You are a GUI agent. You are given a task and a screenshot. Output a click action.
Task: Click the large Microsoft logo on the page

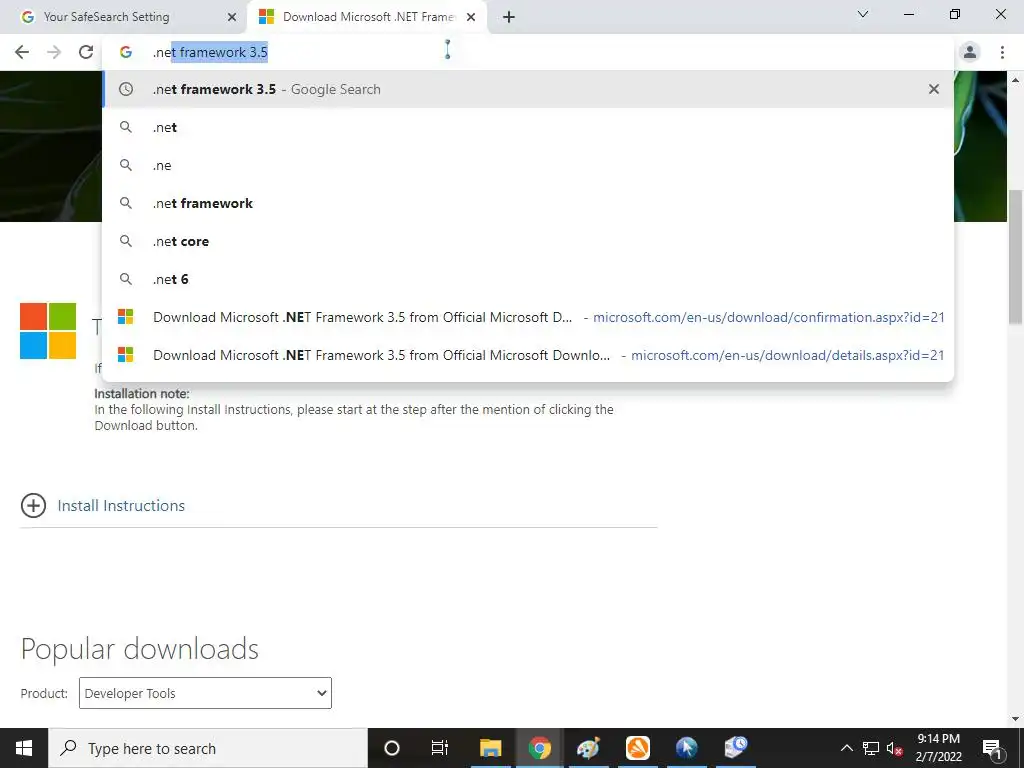[48, 330]
